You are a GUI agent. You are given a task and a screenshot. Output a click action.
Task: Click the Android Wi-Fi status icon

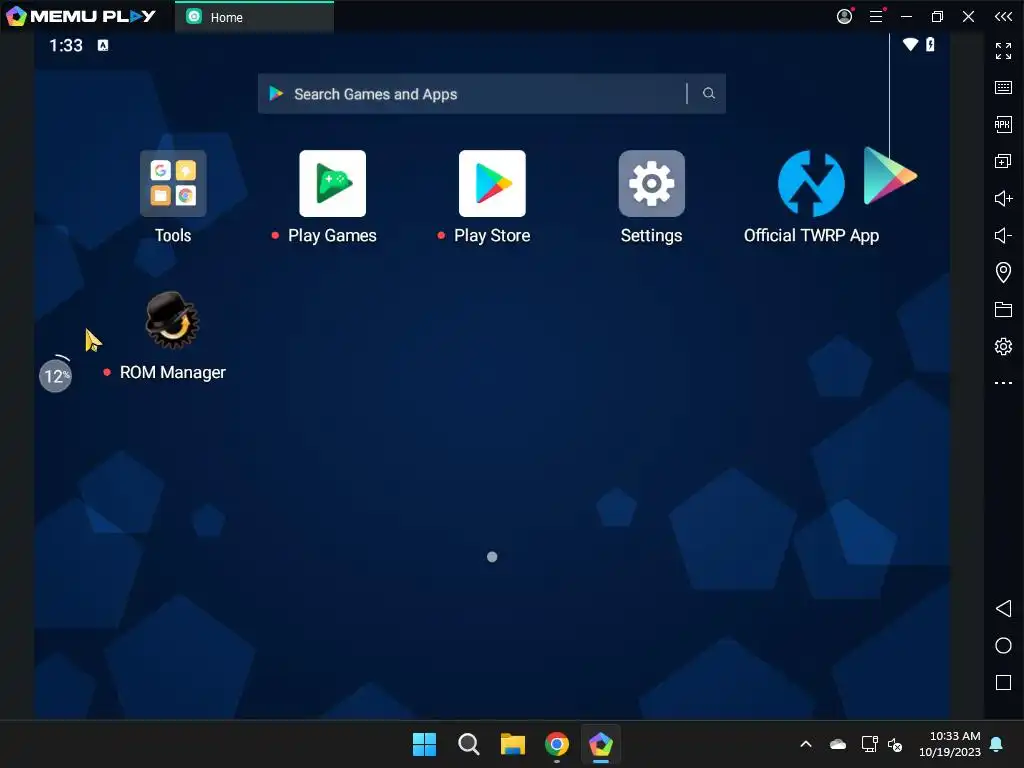pos(910,44)
